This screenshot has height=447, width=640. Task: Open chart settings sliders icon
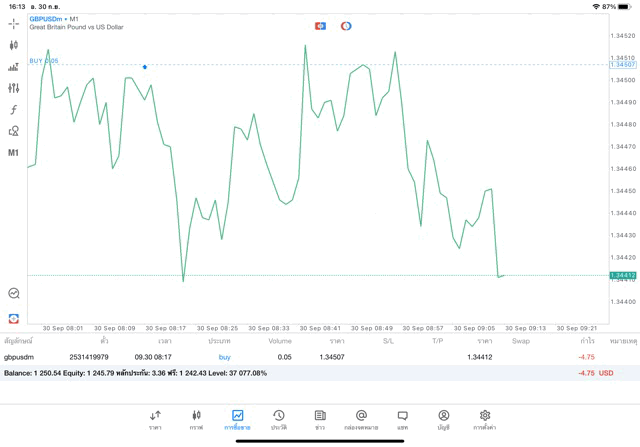(x=13, y=88)
